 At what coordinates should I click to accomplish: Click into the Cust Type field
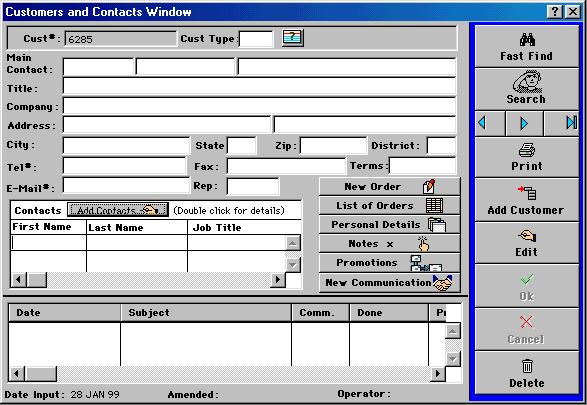pos(256,39)
